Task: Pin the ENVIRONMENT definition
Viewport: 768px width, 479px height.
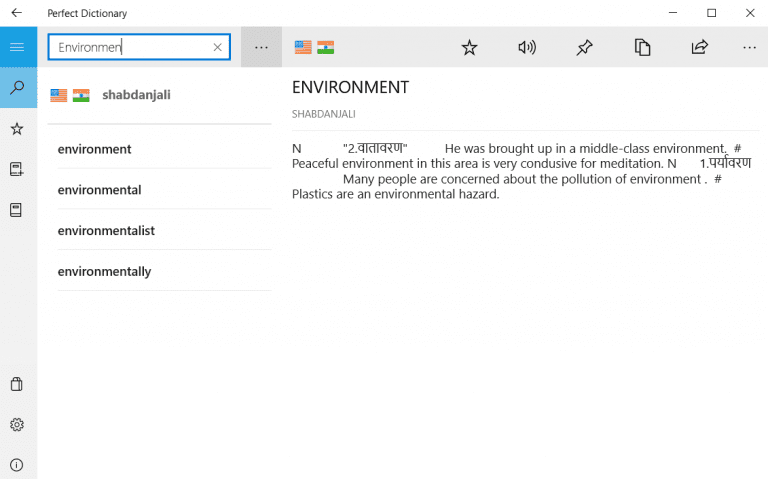Action: click(x=585, y=47)
